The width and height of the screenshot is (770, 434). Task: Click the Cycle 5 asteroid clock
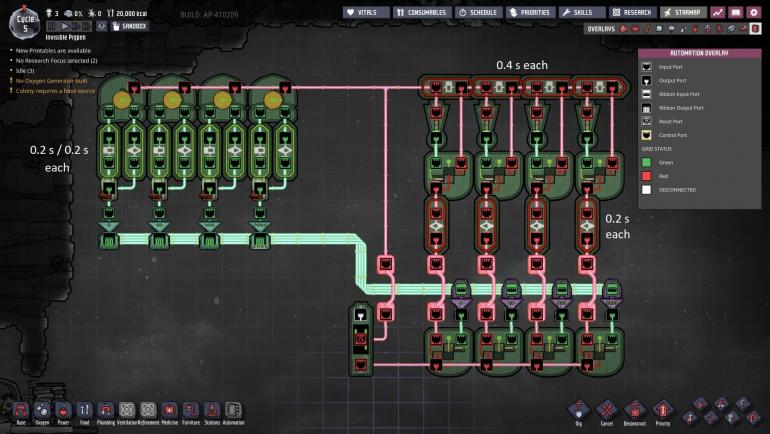[x=24, y=23]
